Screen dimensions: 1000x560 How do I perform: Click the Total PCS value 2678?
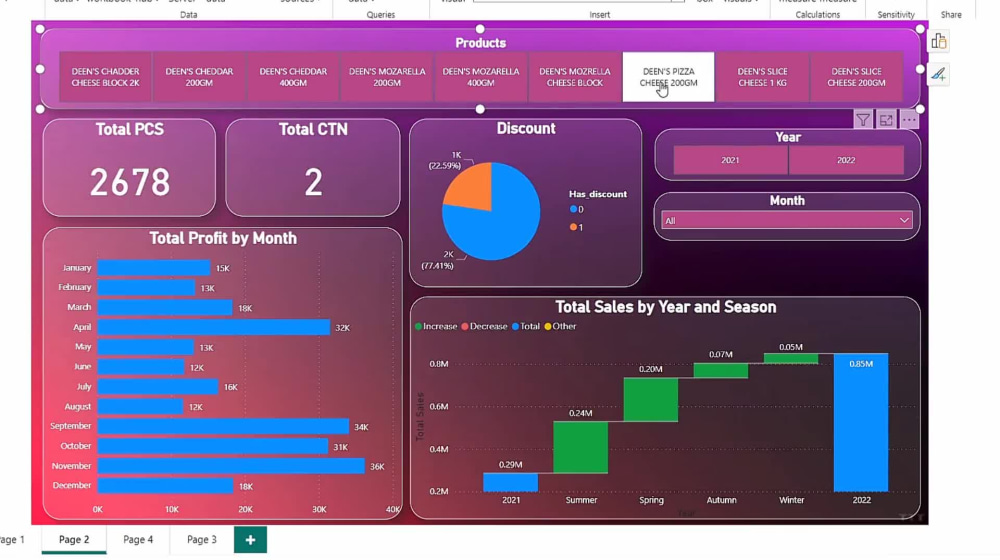point(130,182)
